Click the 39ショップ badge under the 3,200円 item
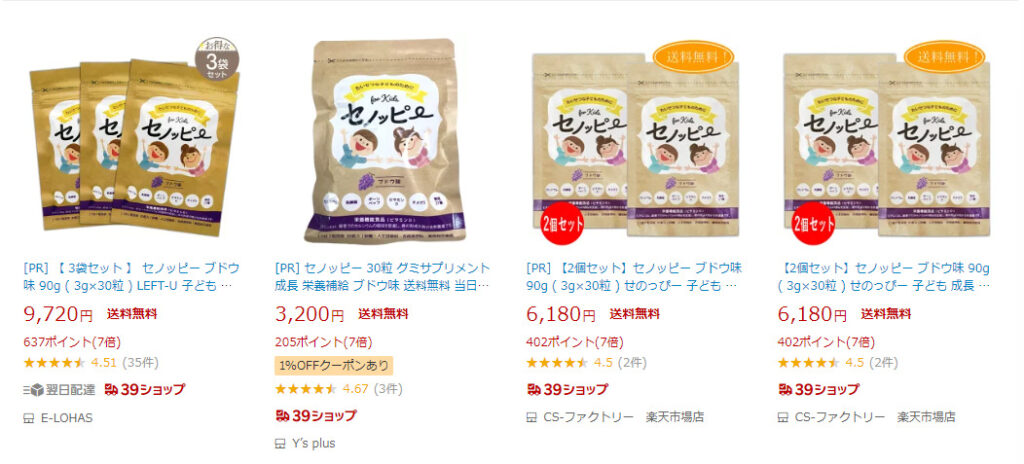 point(316,415)
